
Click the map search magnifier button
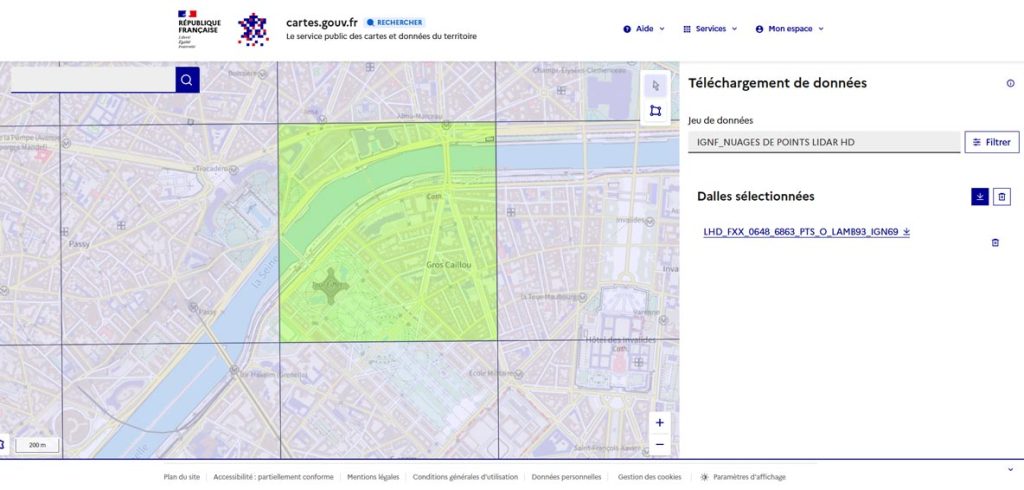click(x=187, y=80)
